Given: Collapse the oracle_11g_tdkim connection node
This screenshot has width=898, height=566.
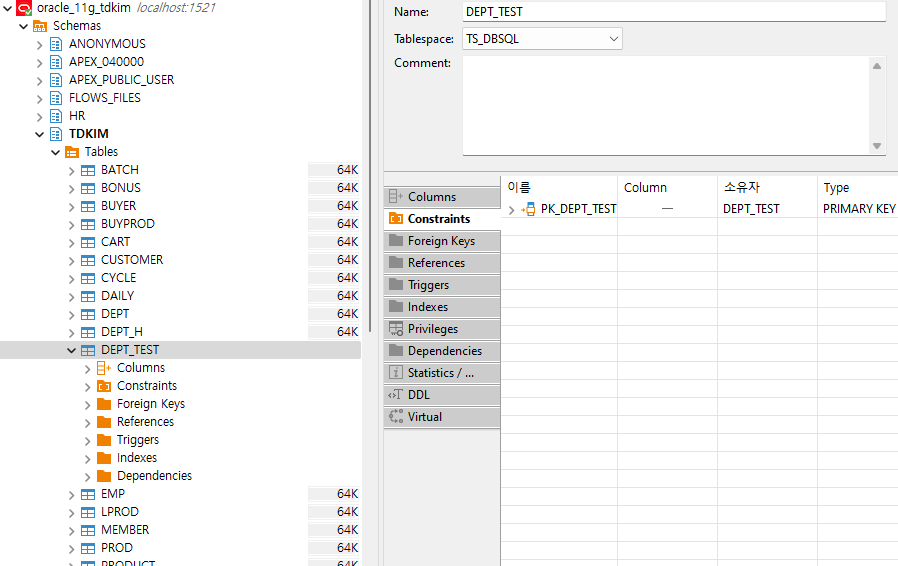Looking at the screenshot, I should [x=7, y=9].
